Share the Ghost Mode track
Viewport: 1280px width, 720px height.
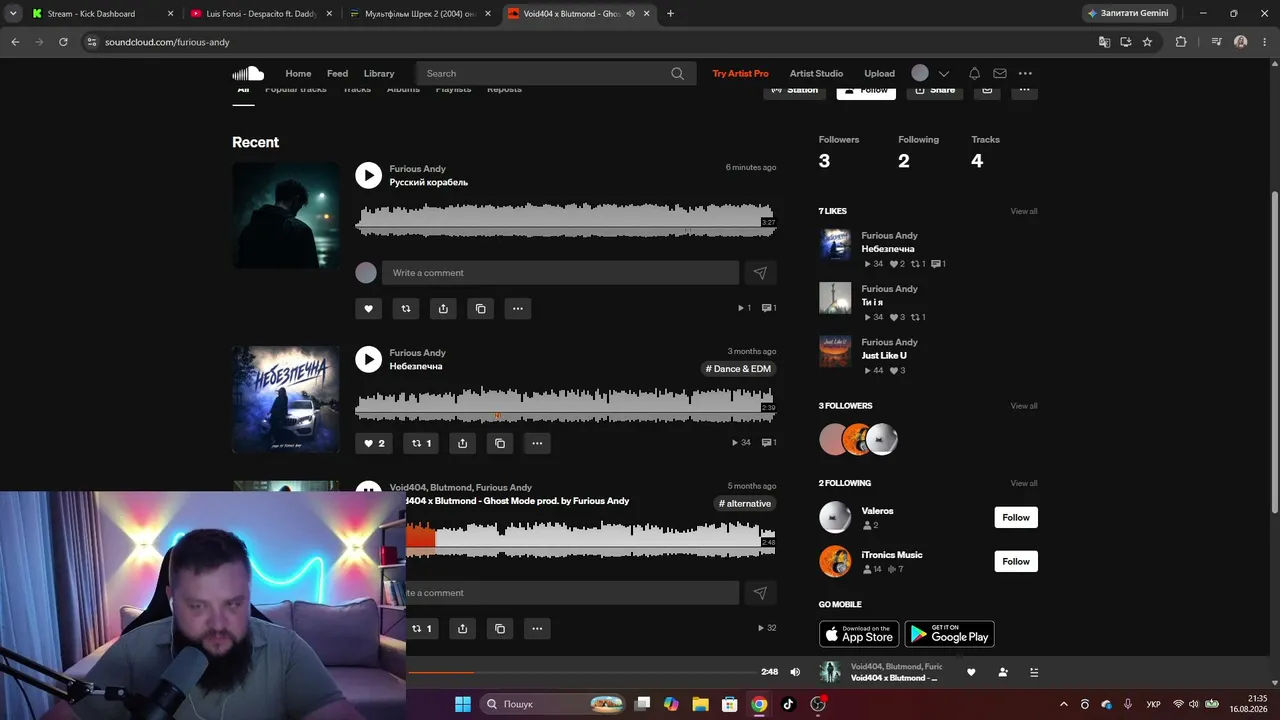[x=462, y=629]
